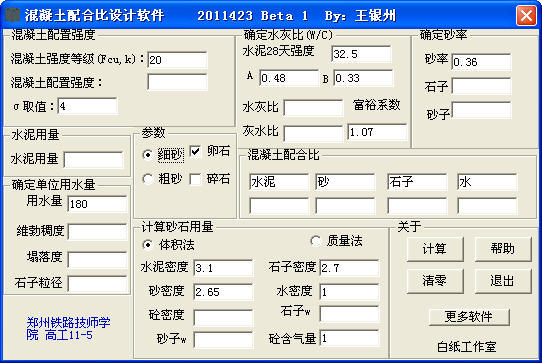This screenshot has height=363, width=542.
Task: Click the 用水量 field showing 180
Action: coord(97,204)
